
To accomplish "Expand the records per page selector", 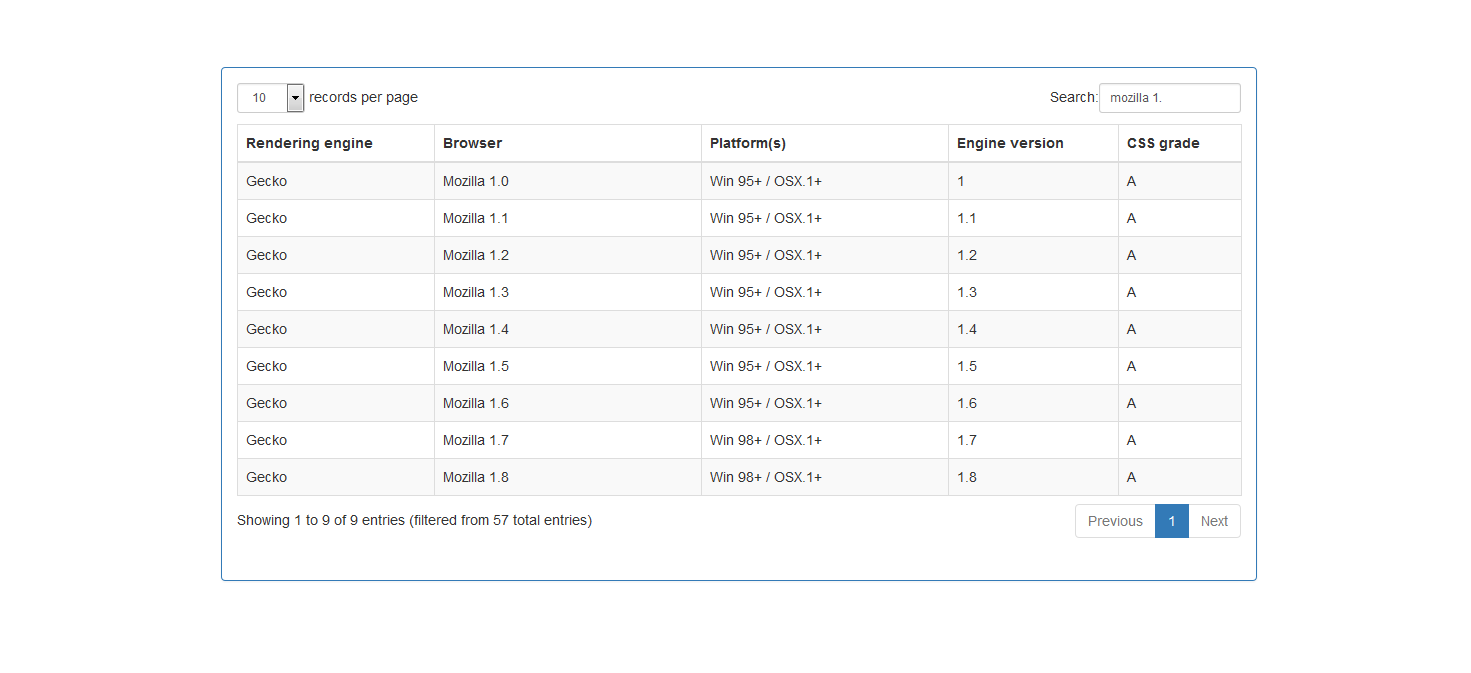I will click(270, 97).
